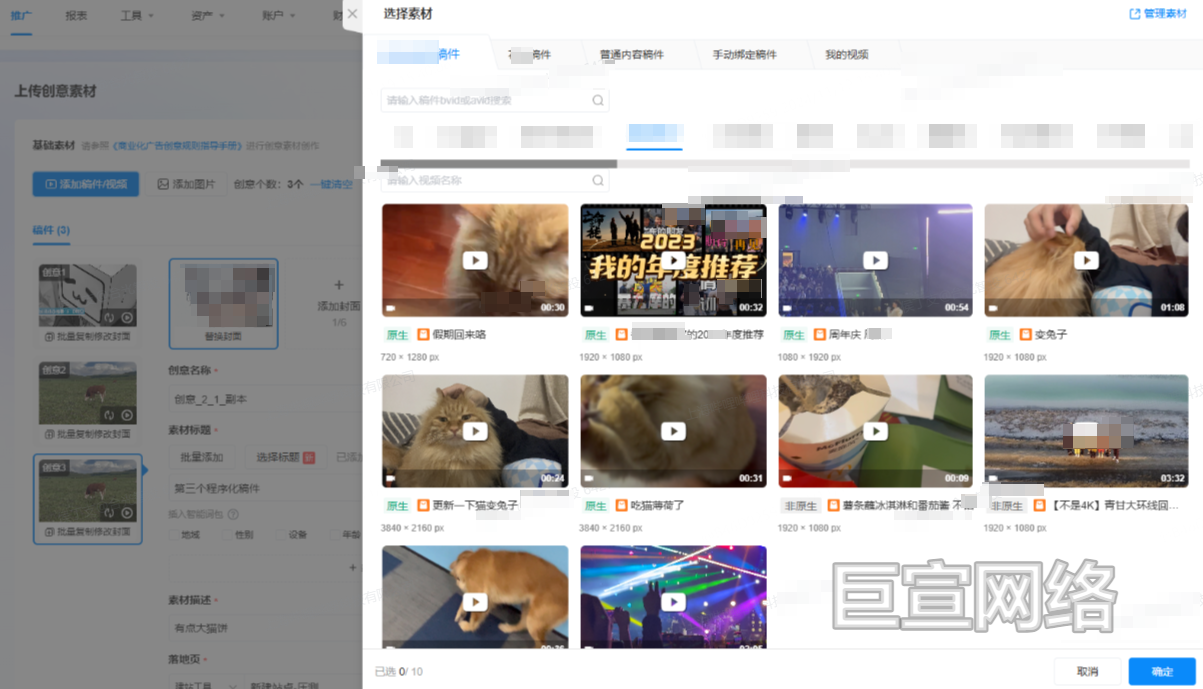Play the 更新一下猫变兔子 video
The height and width of the screenshot is (689, 1203).
(475, 431)
